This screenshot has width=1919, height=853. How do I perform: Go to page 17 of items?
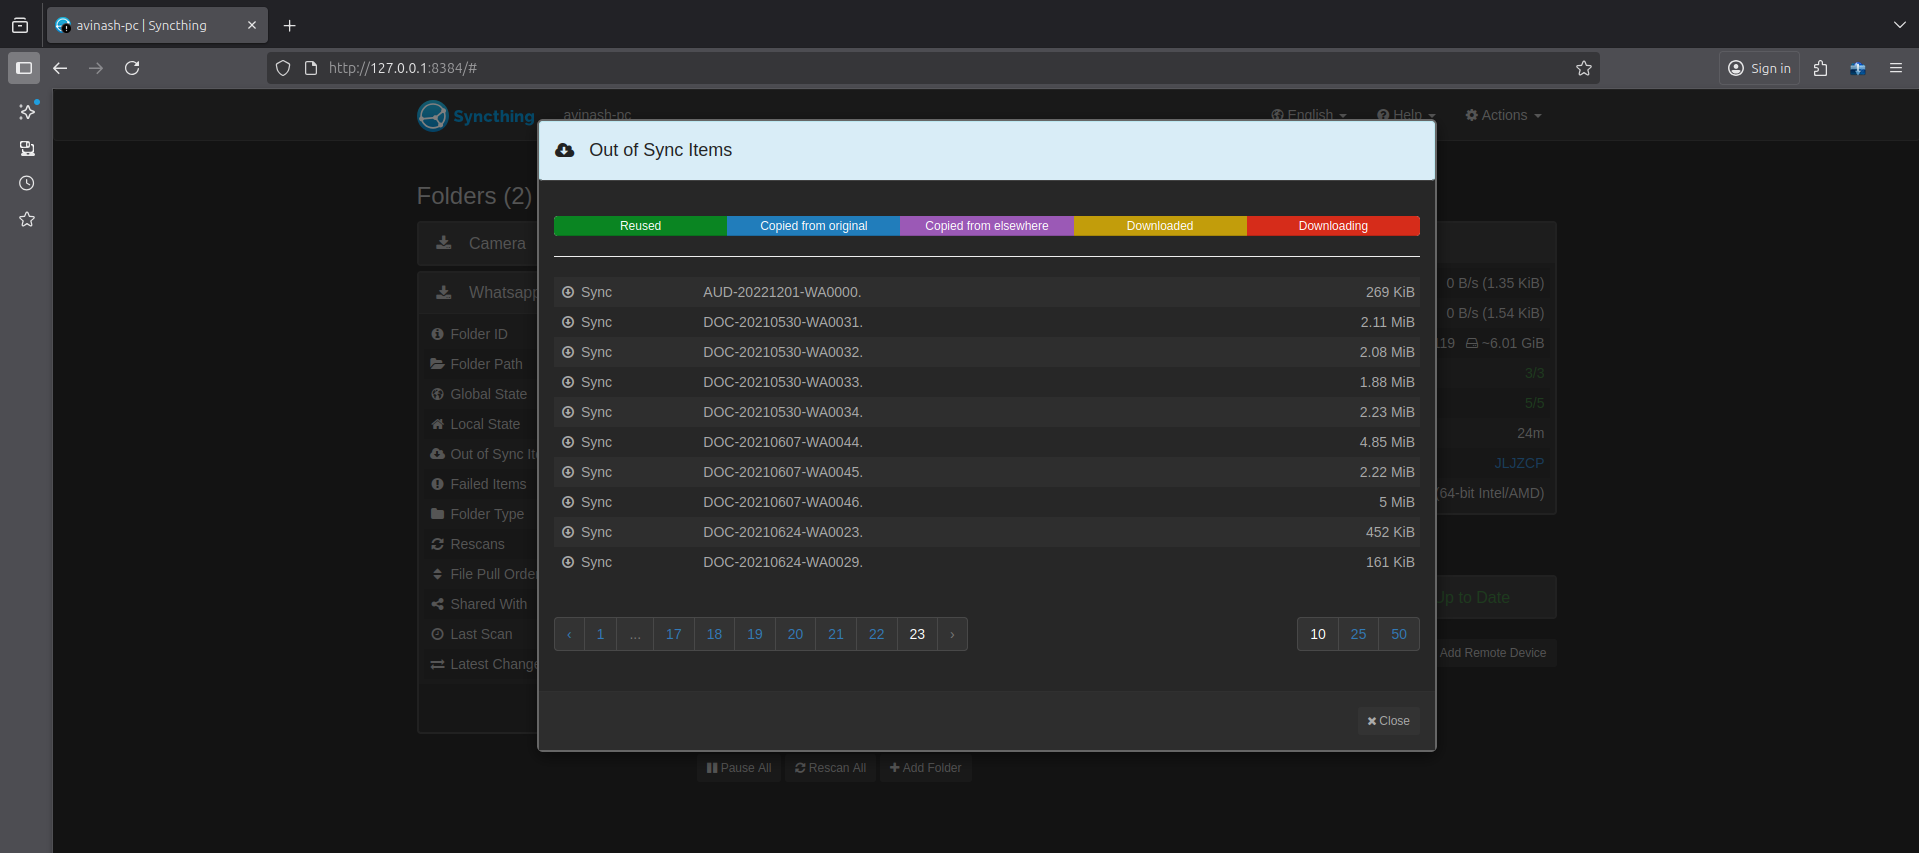pos(674,634)
